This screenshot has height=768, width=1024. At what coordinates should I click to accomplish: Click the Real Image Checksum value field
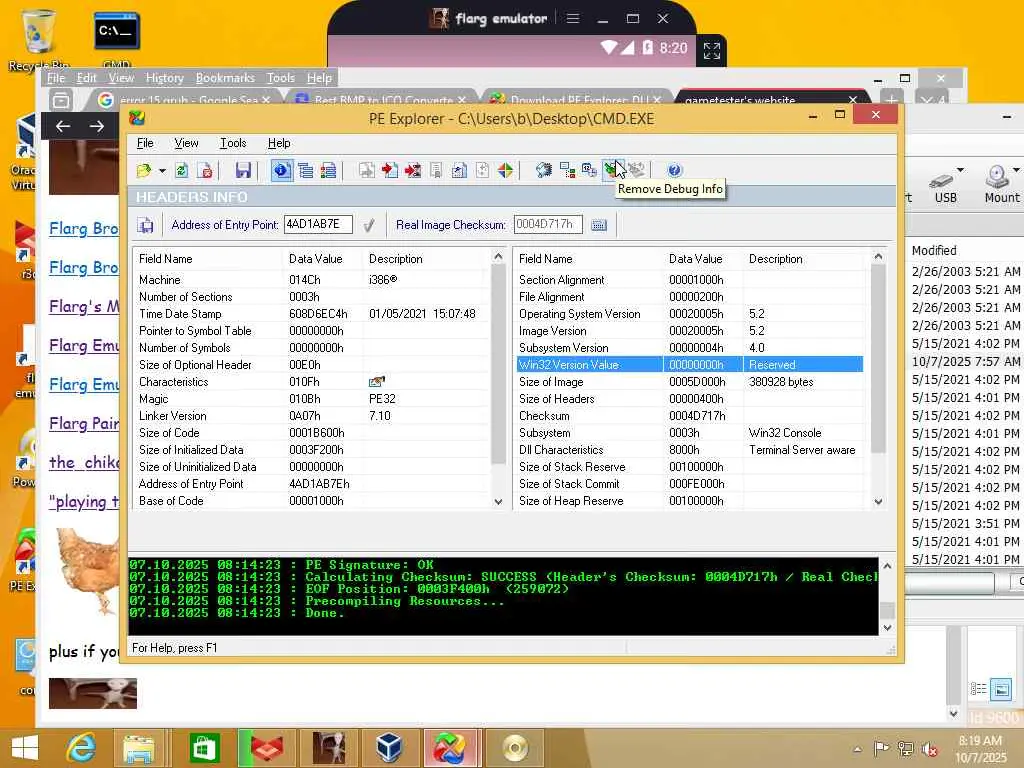click(547, 225)
